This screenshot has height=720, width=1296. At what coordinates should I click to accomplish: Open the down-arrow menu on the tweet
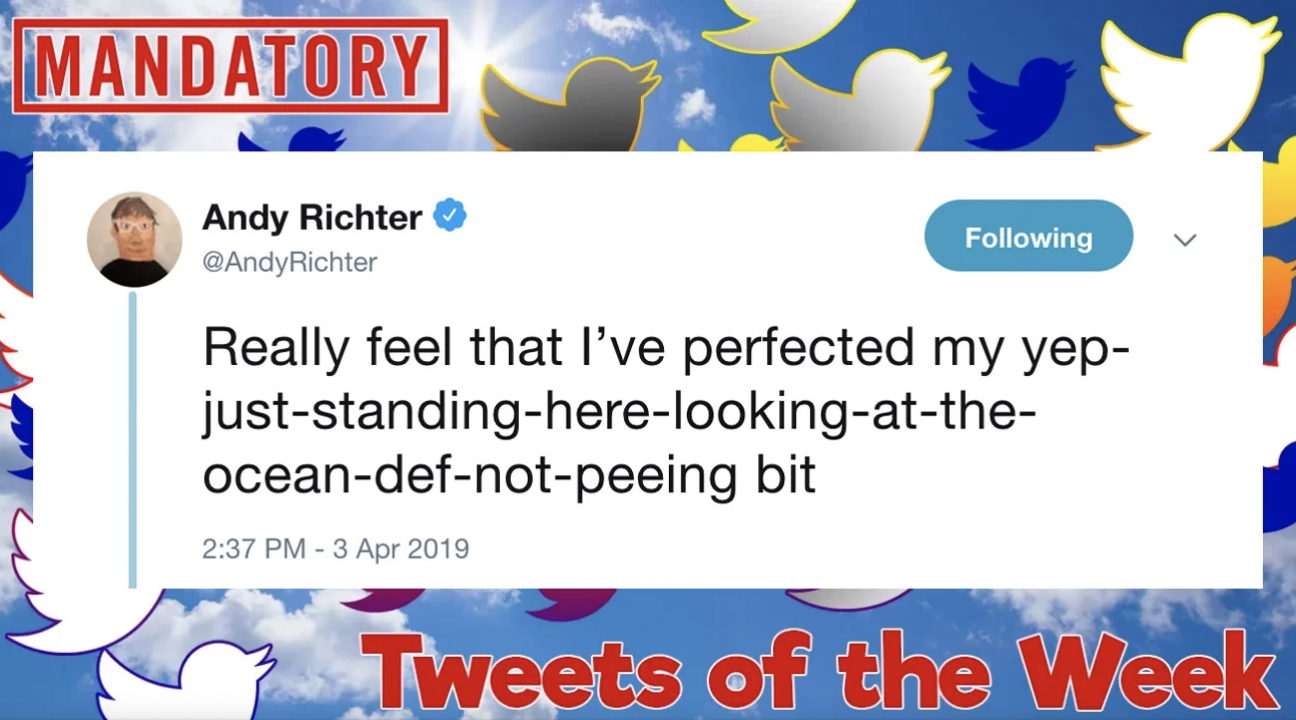1186,240
